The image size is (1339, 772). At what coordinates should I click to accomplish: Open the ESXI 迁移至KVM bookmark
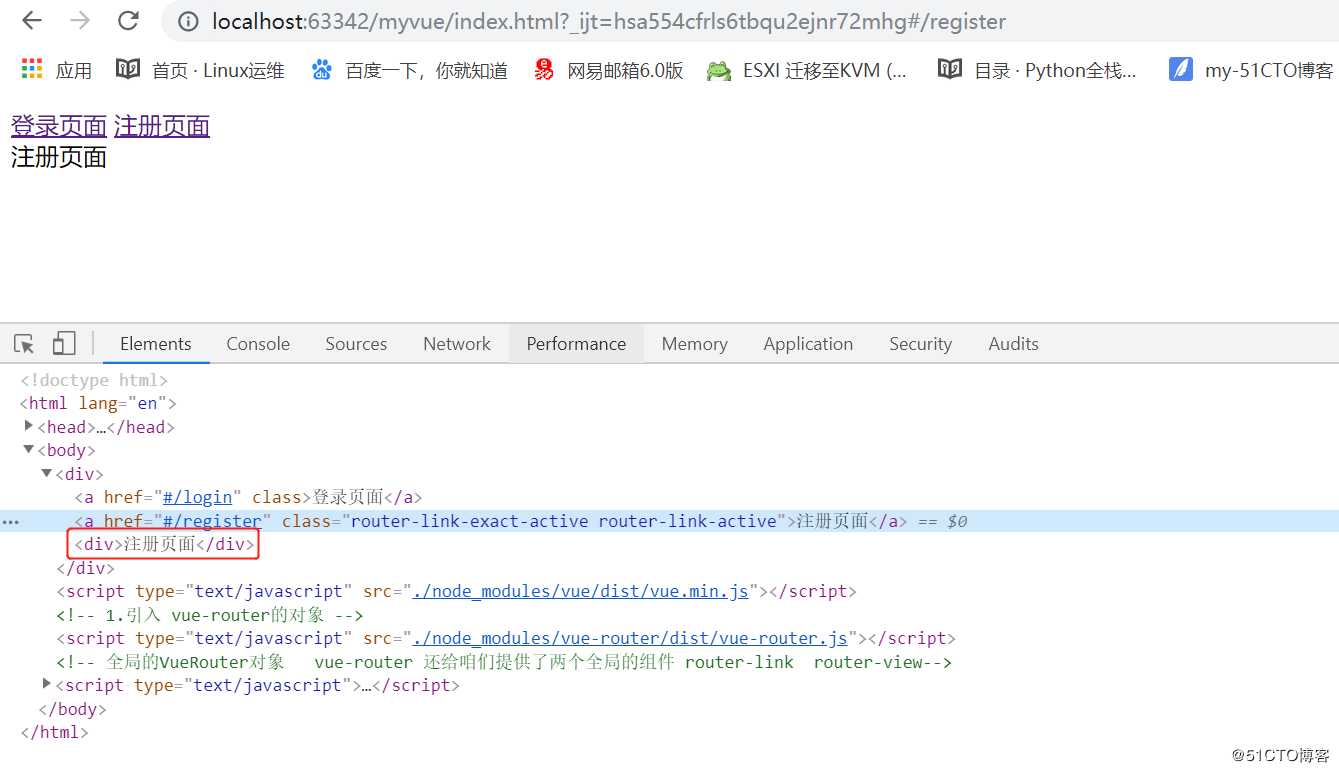click(x=807, y=70)
